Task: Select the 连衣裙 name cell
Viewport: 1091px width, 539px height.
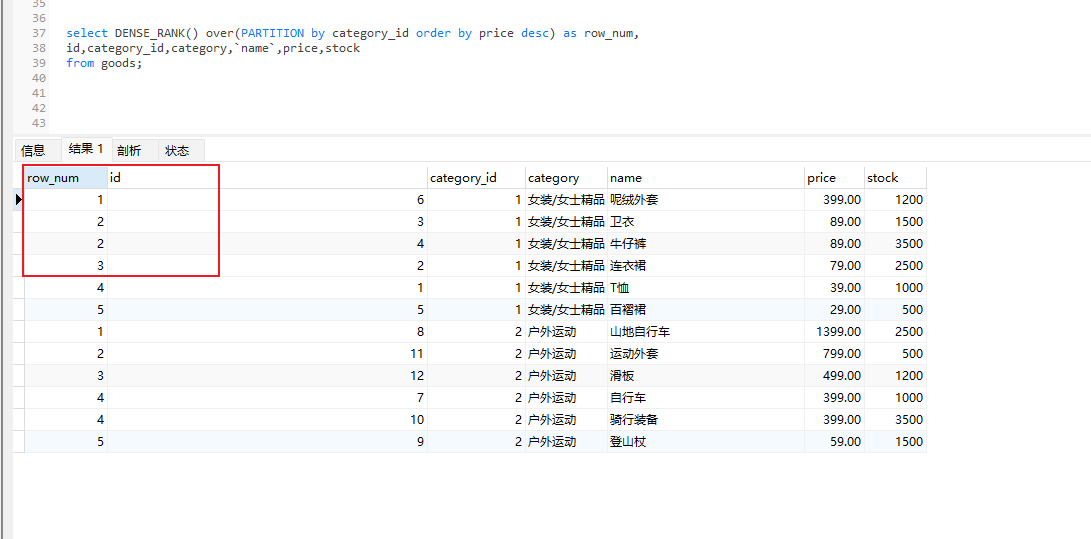Action: [706, 266]
